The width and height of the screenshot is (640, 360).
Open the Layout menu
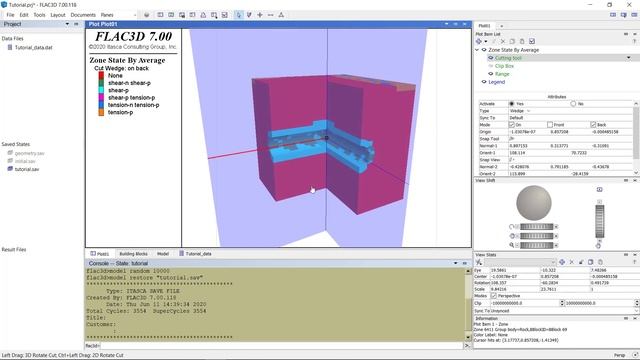click(58, 15)
